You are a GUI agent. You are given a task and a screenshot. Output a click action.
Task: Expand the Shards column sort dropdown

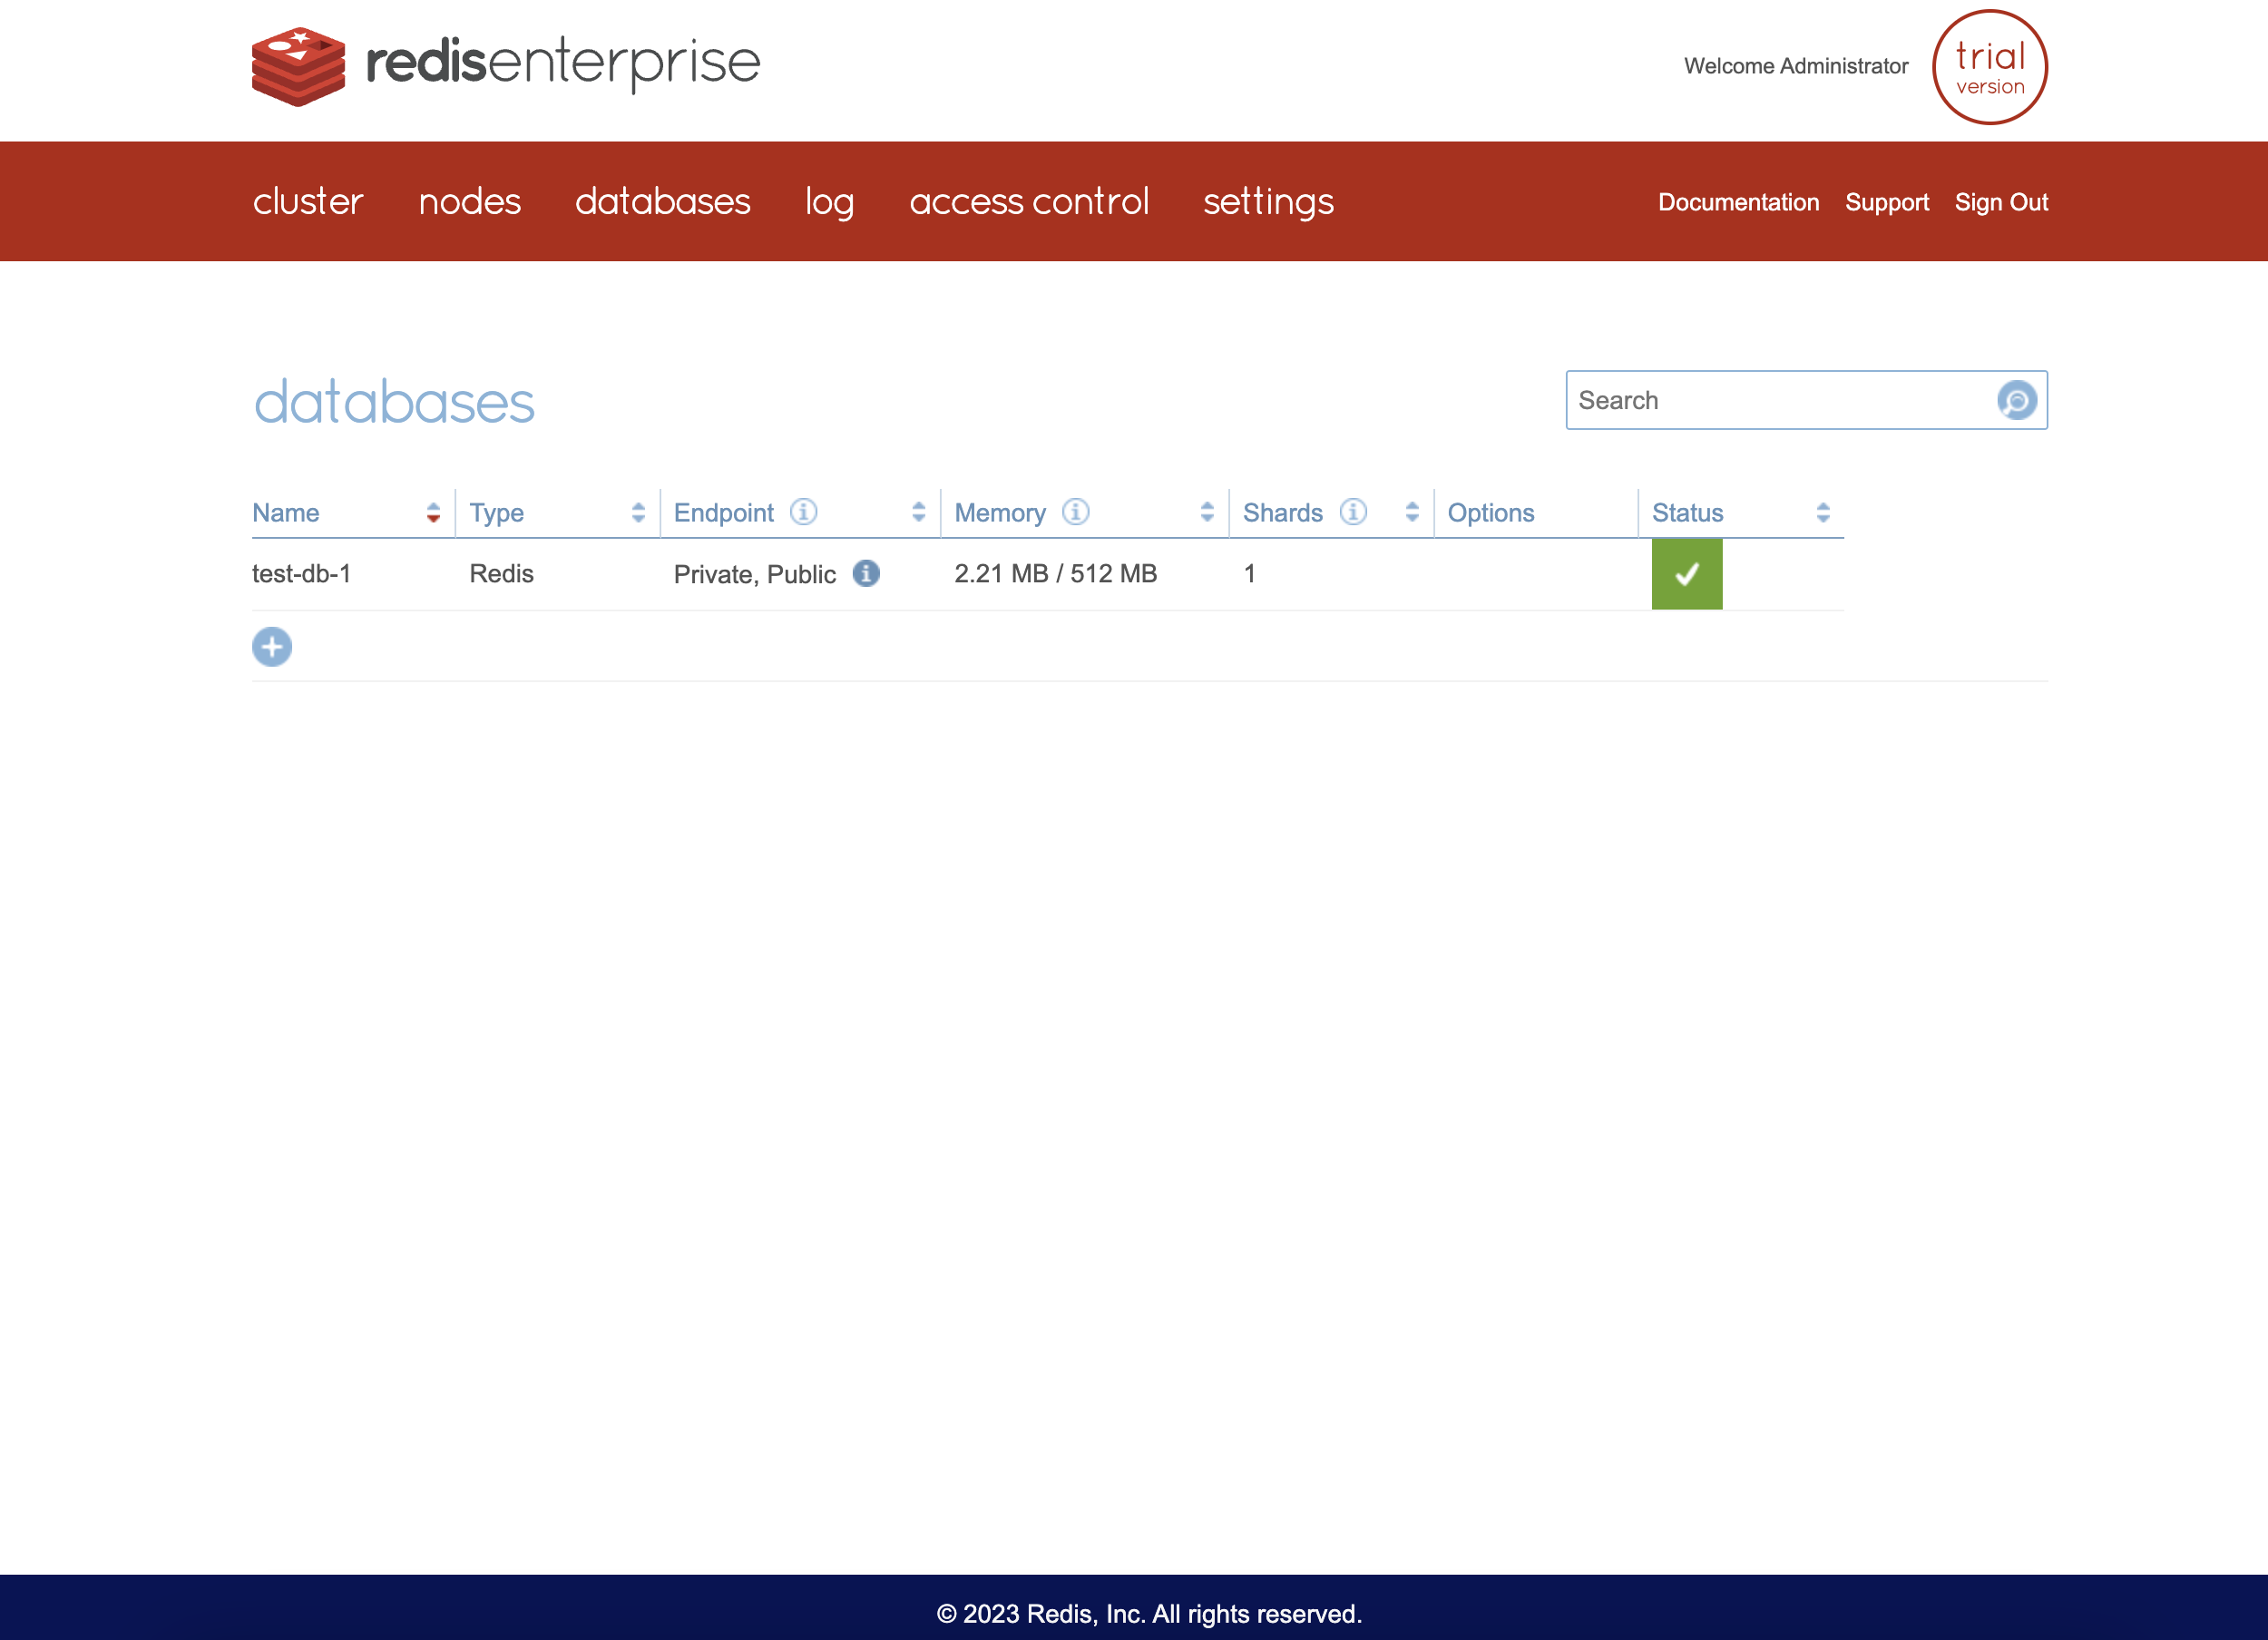(x=1411, y=511)
